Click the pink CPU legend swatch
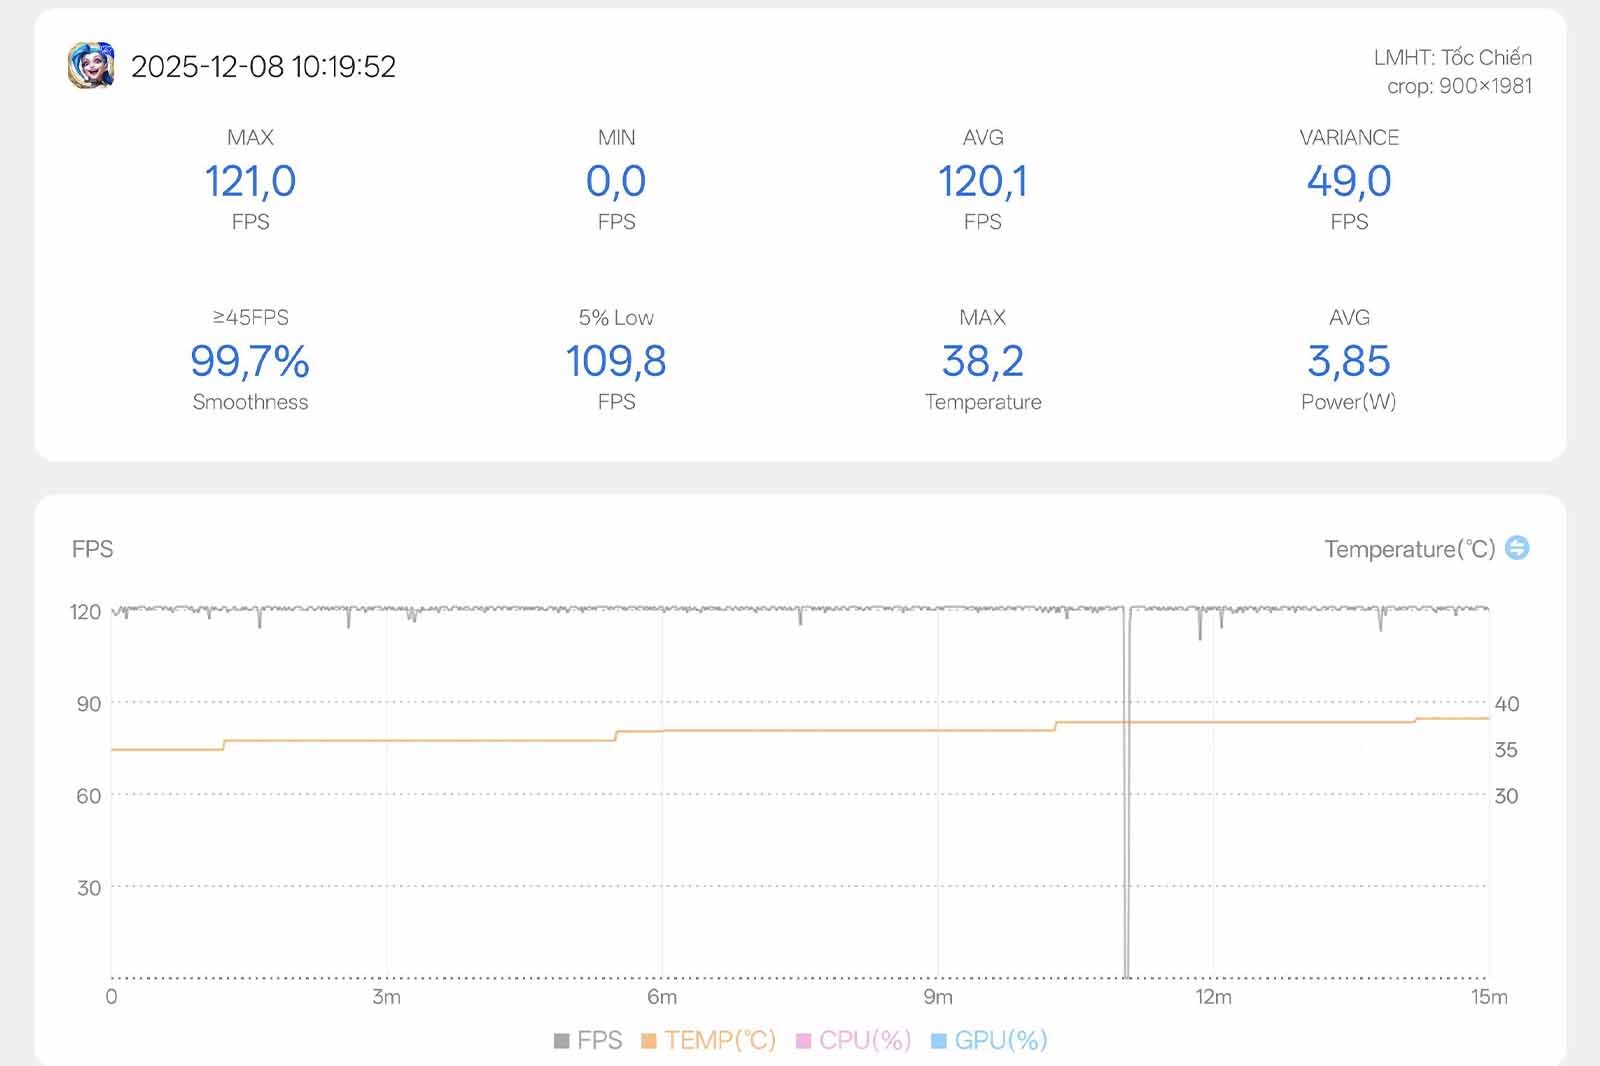This screenshot has width=1600, height=1066. click(803, 1041)
